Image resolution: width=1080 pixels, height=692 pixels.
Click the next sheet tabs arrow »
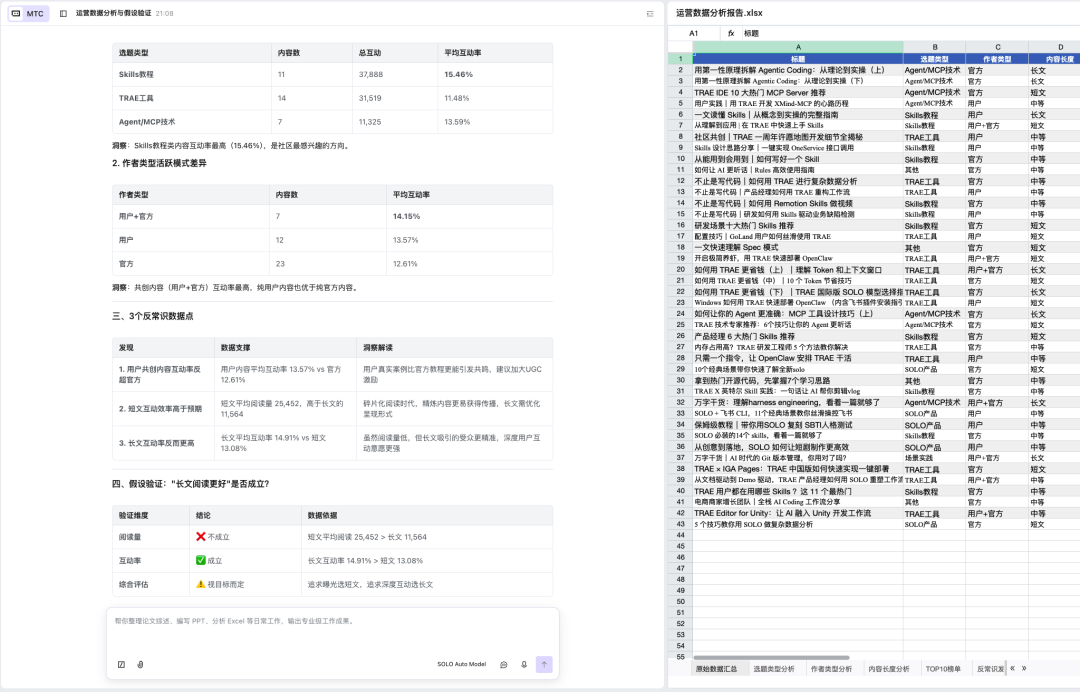coord(1024,669)
